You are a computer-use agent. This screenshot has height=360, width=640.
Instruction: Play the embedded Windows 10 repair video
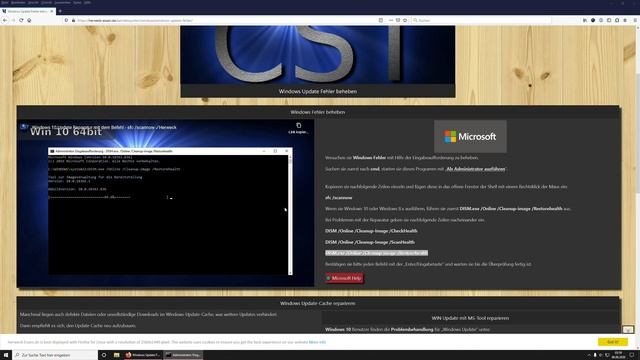[165, 203]
